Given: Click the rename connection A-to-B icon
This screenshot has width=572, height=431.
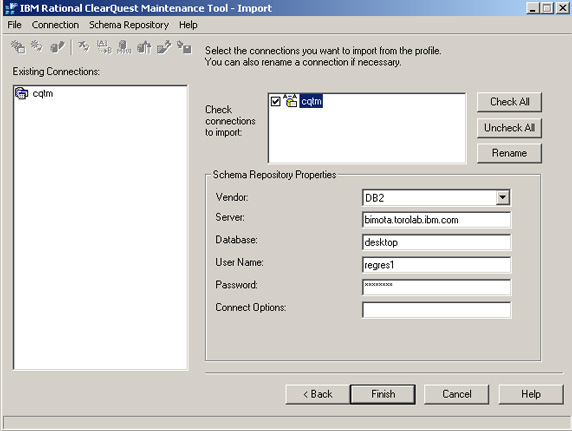Looking at the screenshot, I should click(104, 47).
